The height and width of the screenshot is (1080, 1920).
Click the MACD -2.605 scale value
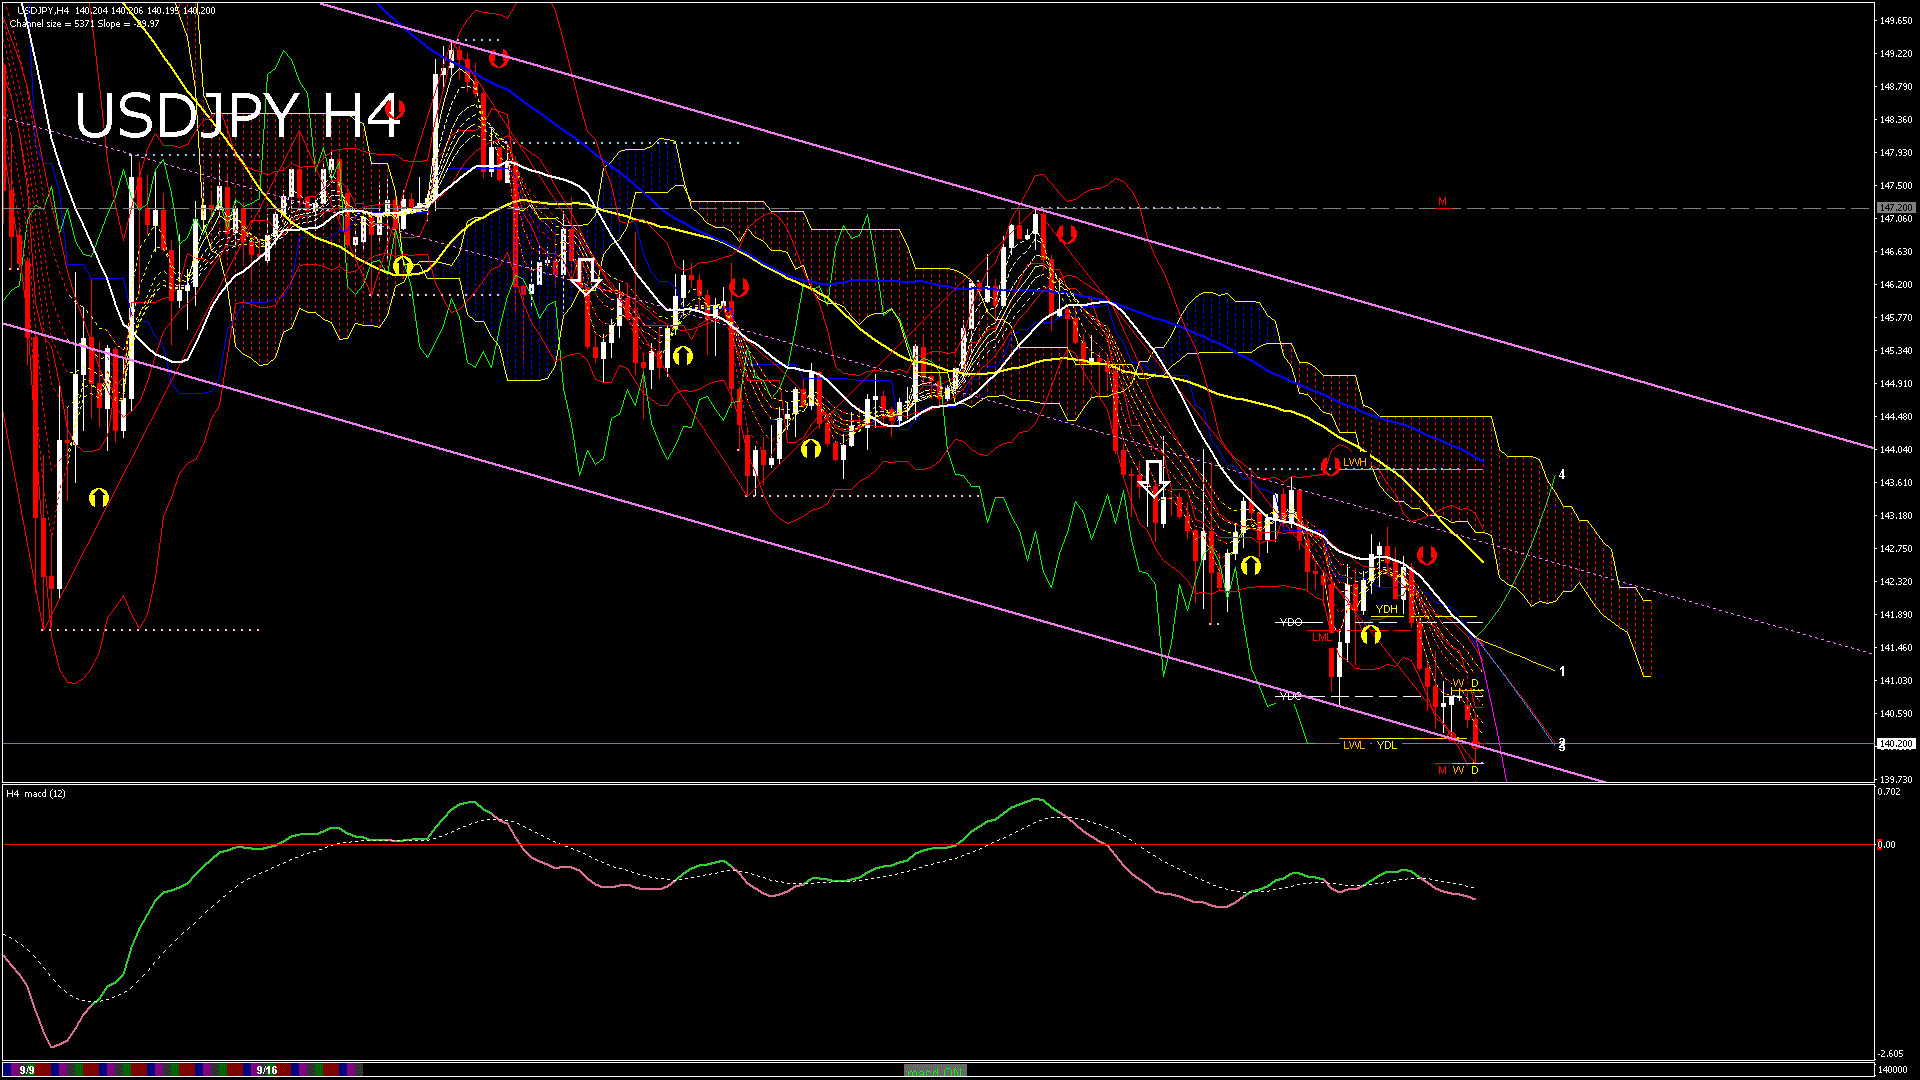point(1890,1054)
